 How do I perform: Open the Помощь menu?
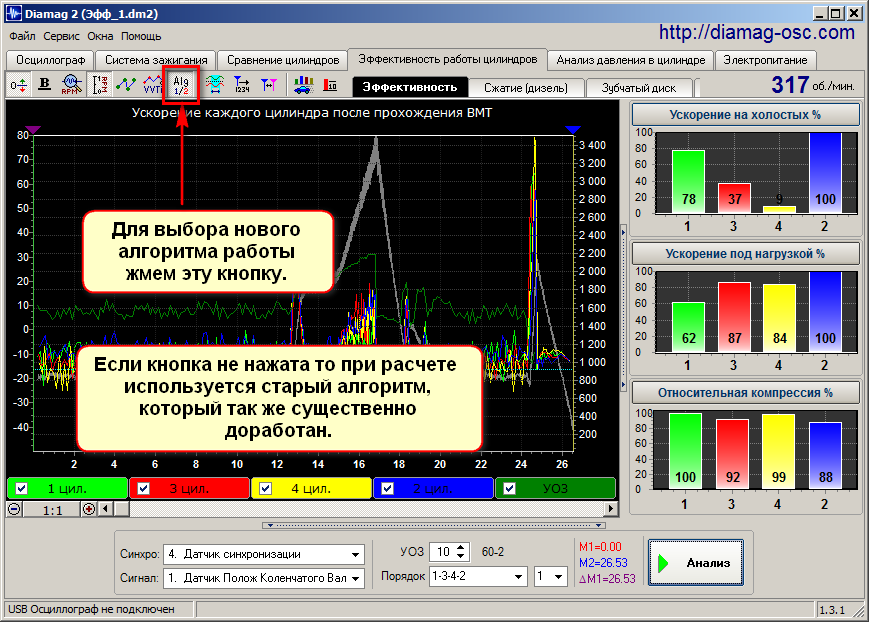(x=141, y=36)
